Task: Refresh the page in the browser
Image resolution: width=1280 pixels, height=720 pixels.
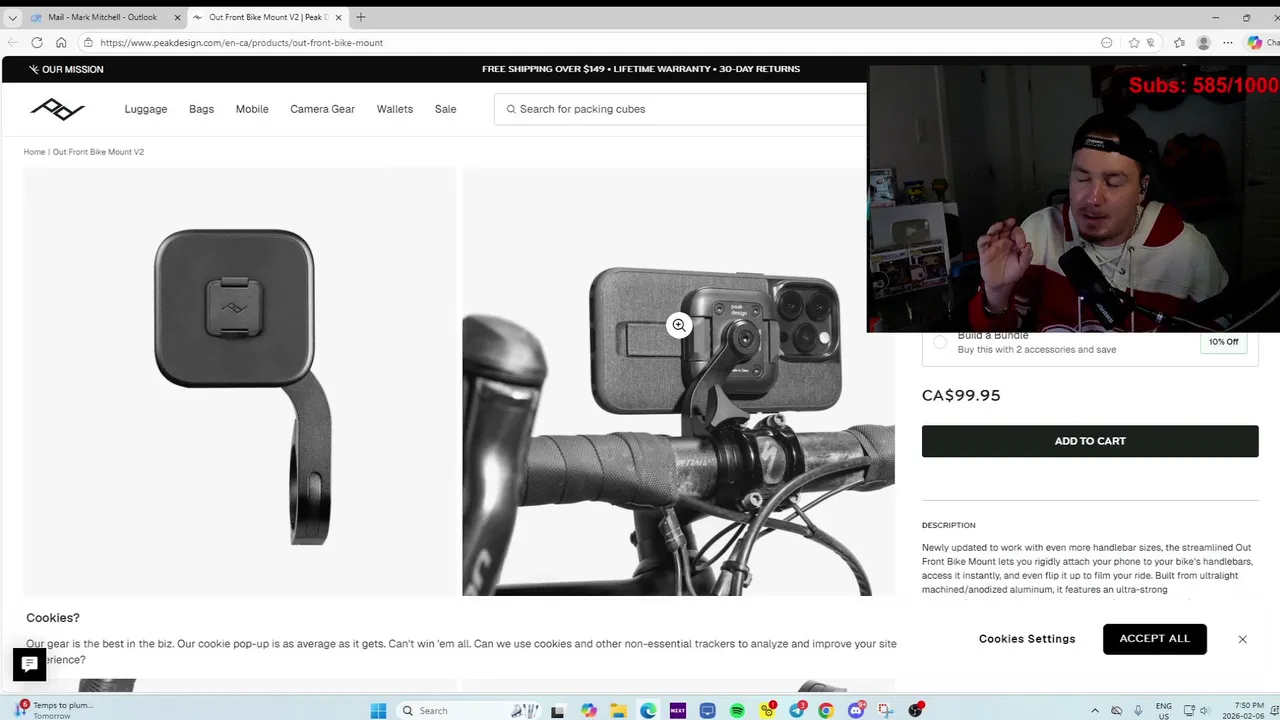Action: [x=37, y=43]
